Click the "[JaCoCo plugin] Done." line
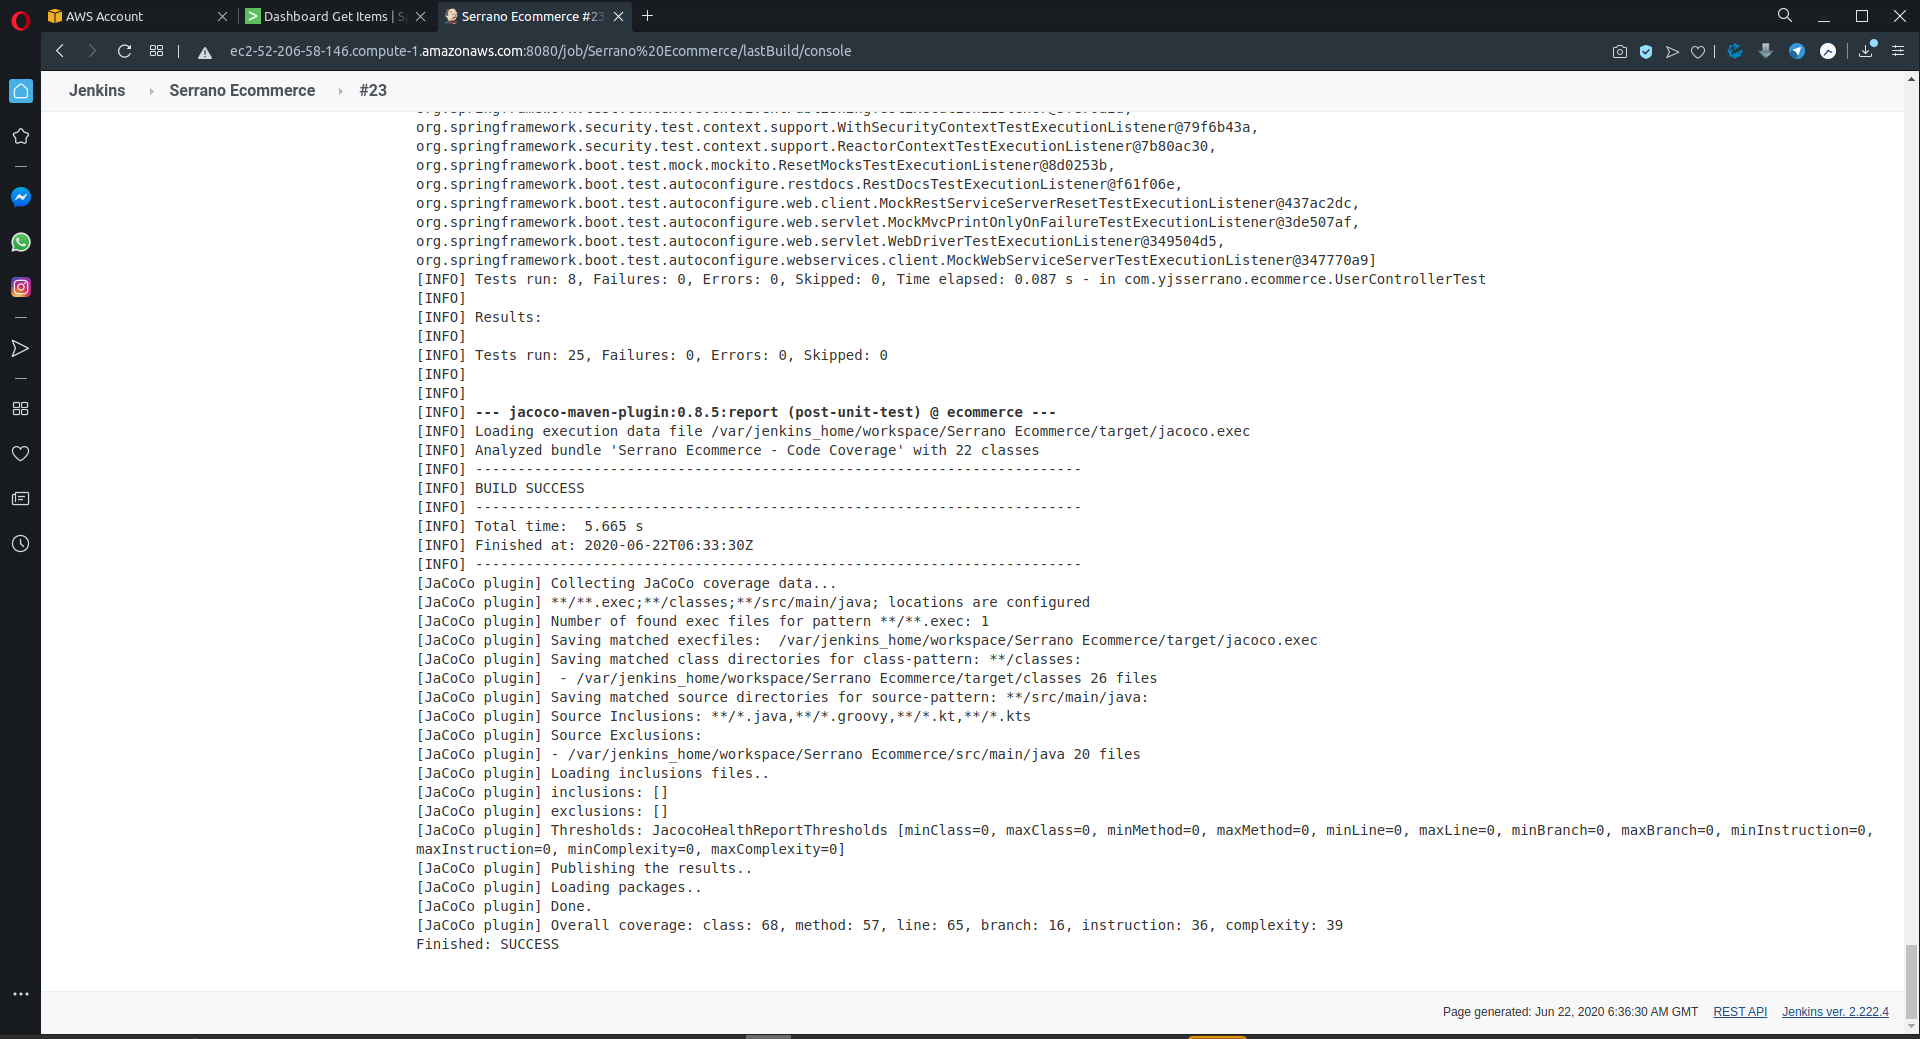Screen dimensions: 1920x1039 click(504, 906)
